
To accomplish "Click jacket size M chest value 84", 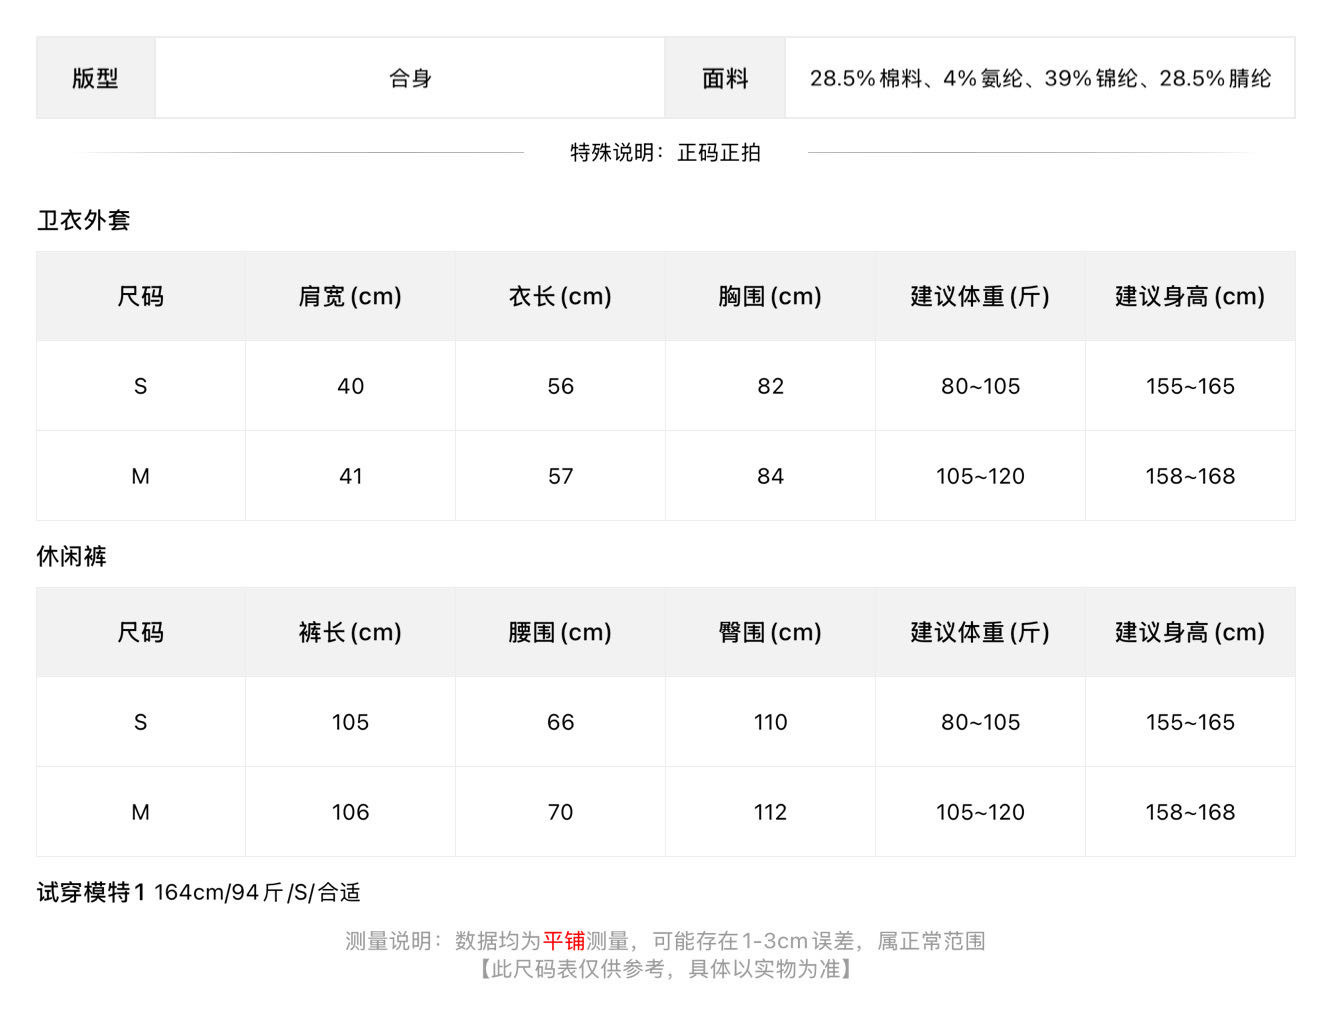I will point(770,476).
